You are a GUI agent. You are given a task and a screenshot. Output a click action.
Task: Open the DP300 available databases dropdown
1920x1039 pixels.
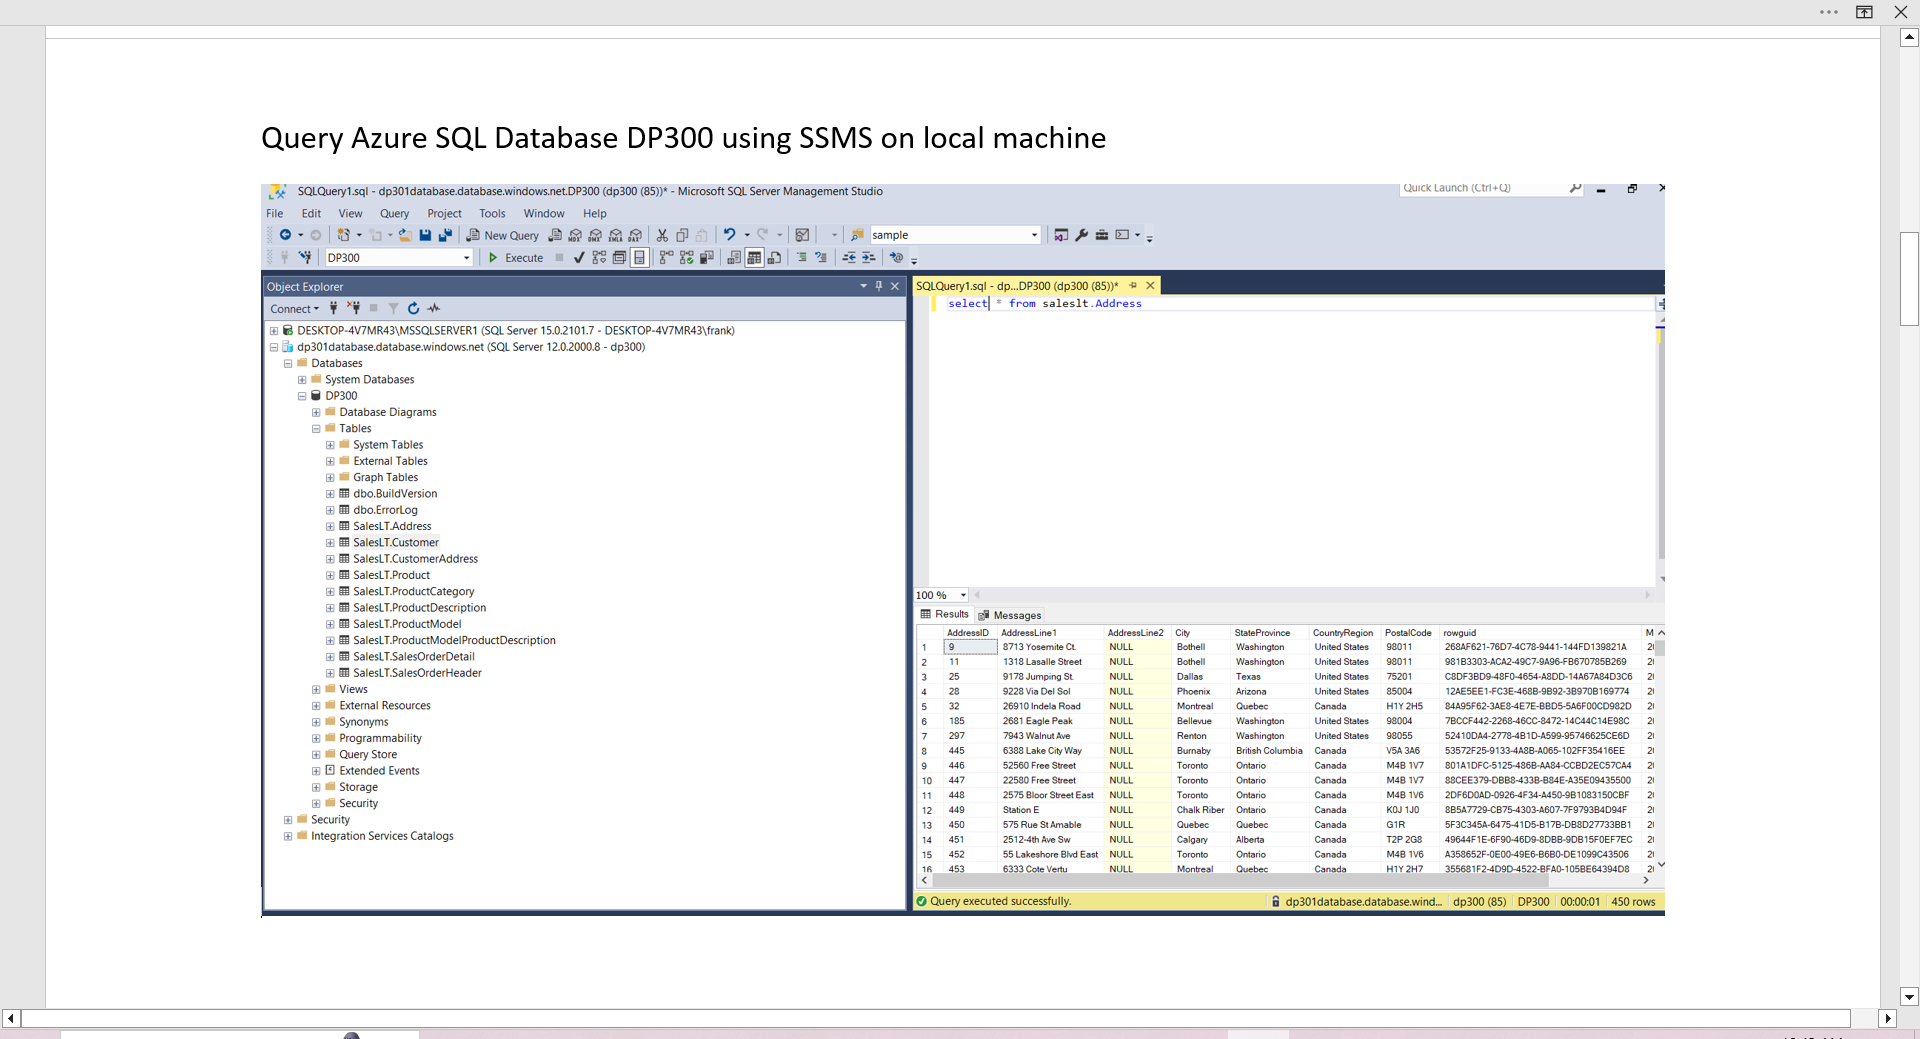tap(466, 258)
